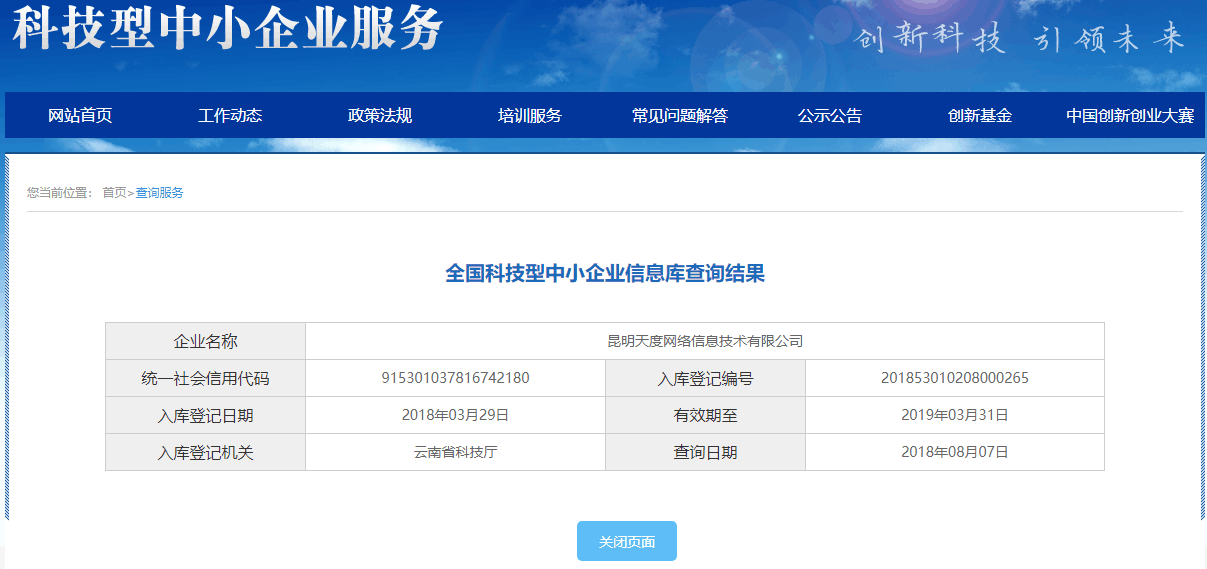The width and height of the screenshot is (1207, 569).
Task: Click the credit code 915301037816742180
Action: pyautogui.click(x=455, y=378)
